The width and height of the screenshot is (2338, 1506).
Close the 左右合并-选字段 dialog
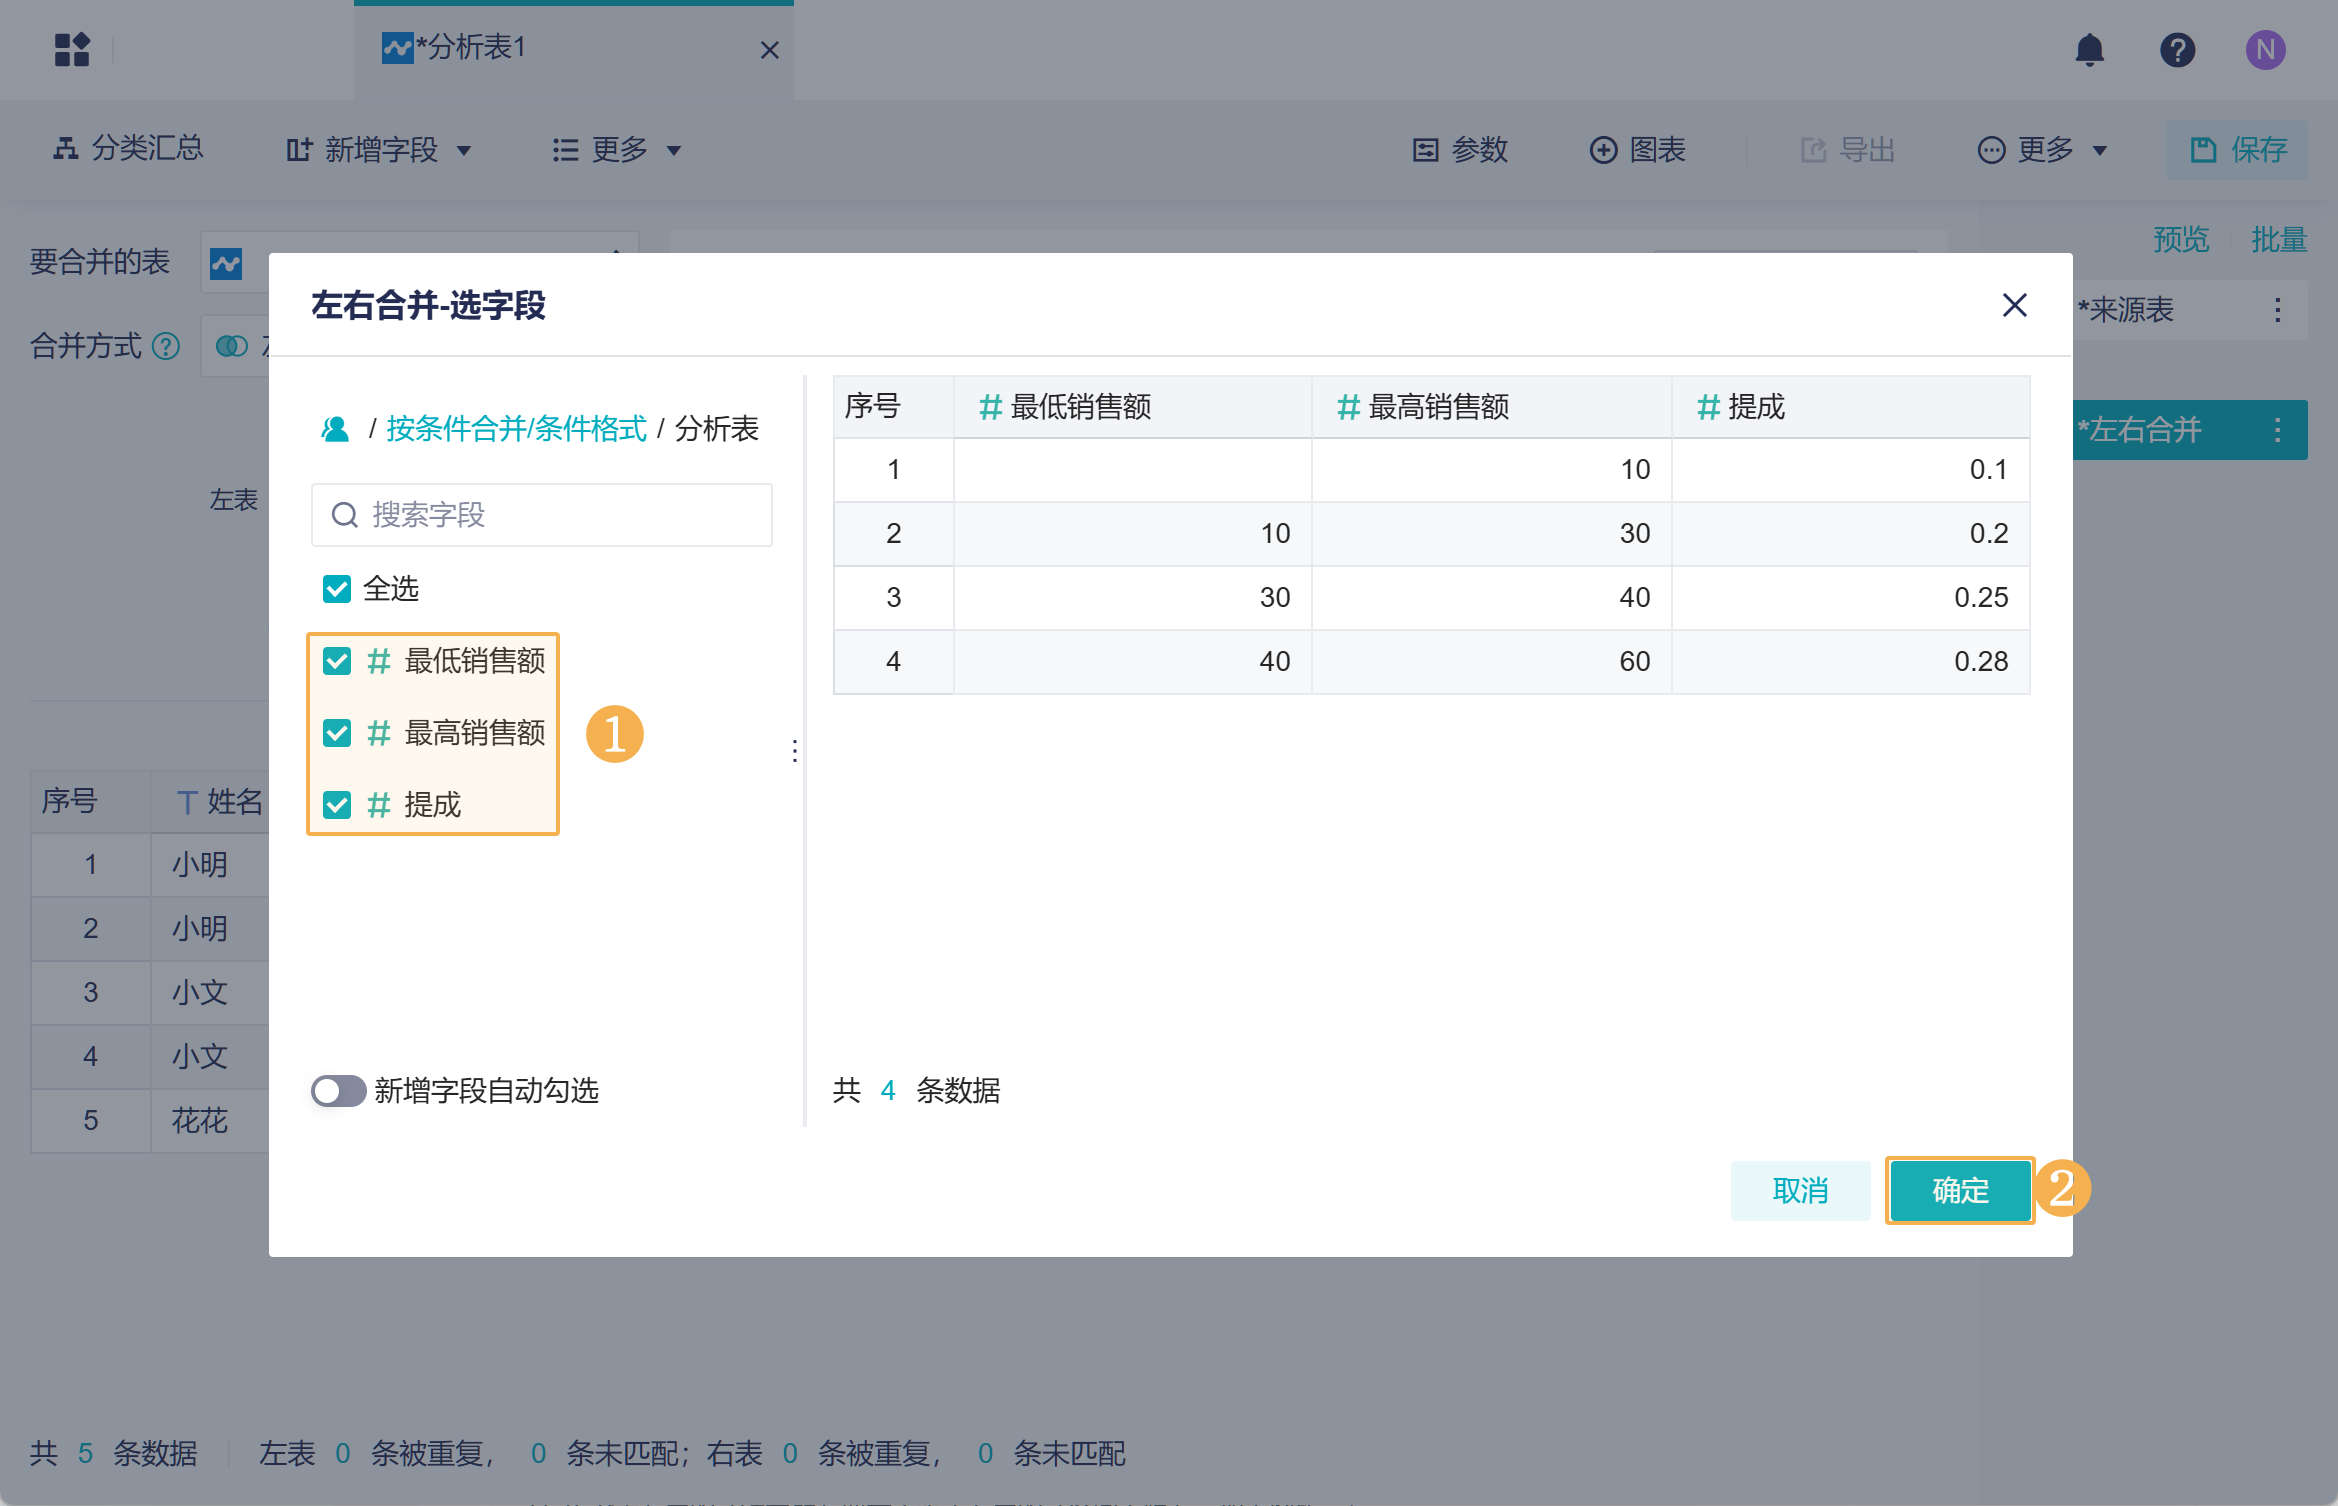[x=2014, y=305]
